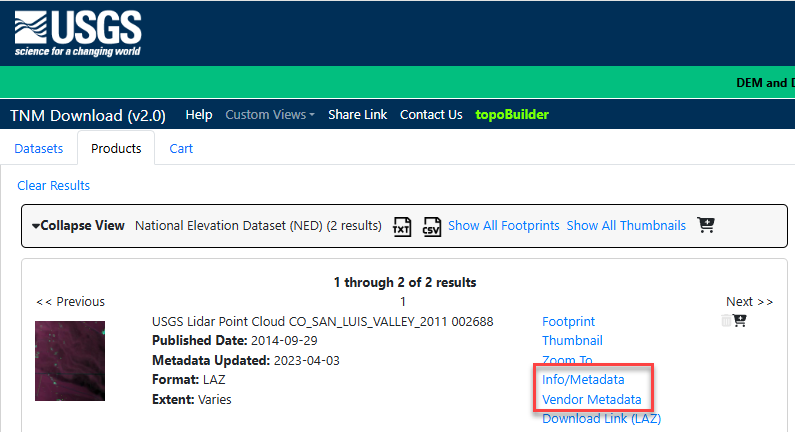This screenshot has width=795, height=432.
Task: Click the Thumbnail link
Action: [572, 340]
